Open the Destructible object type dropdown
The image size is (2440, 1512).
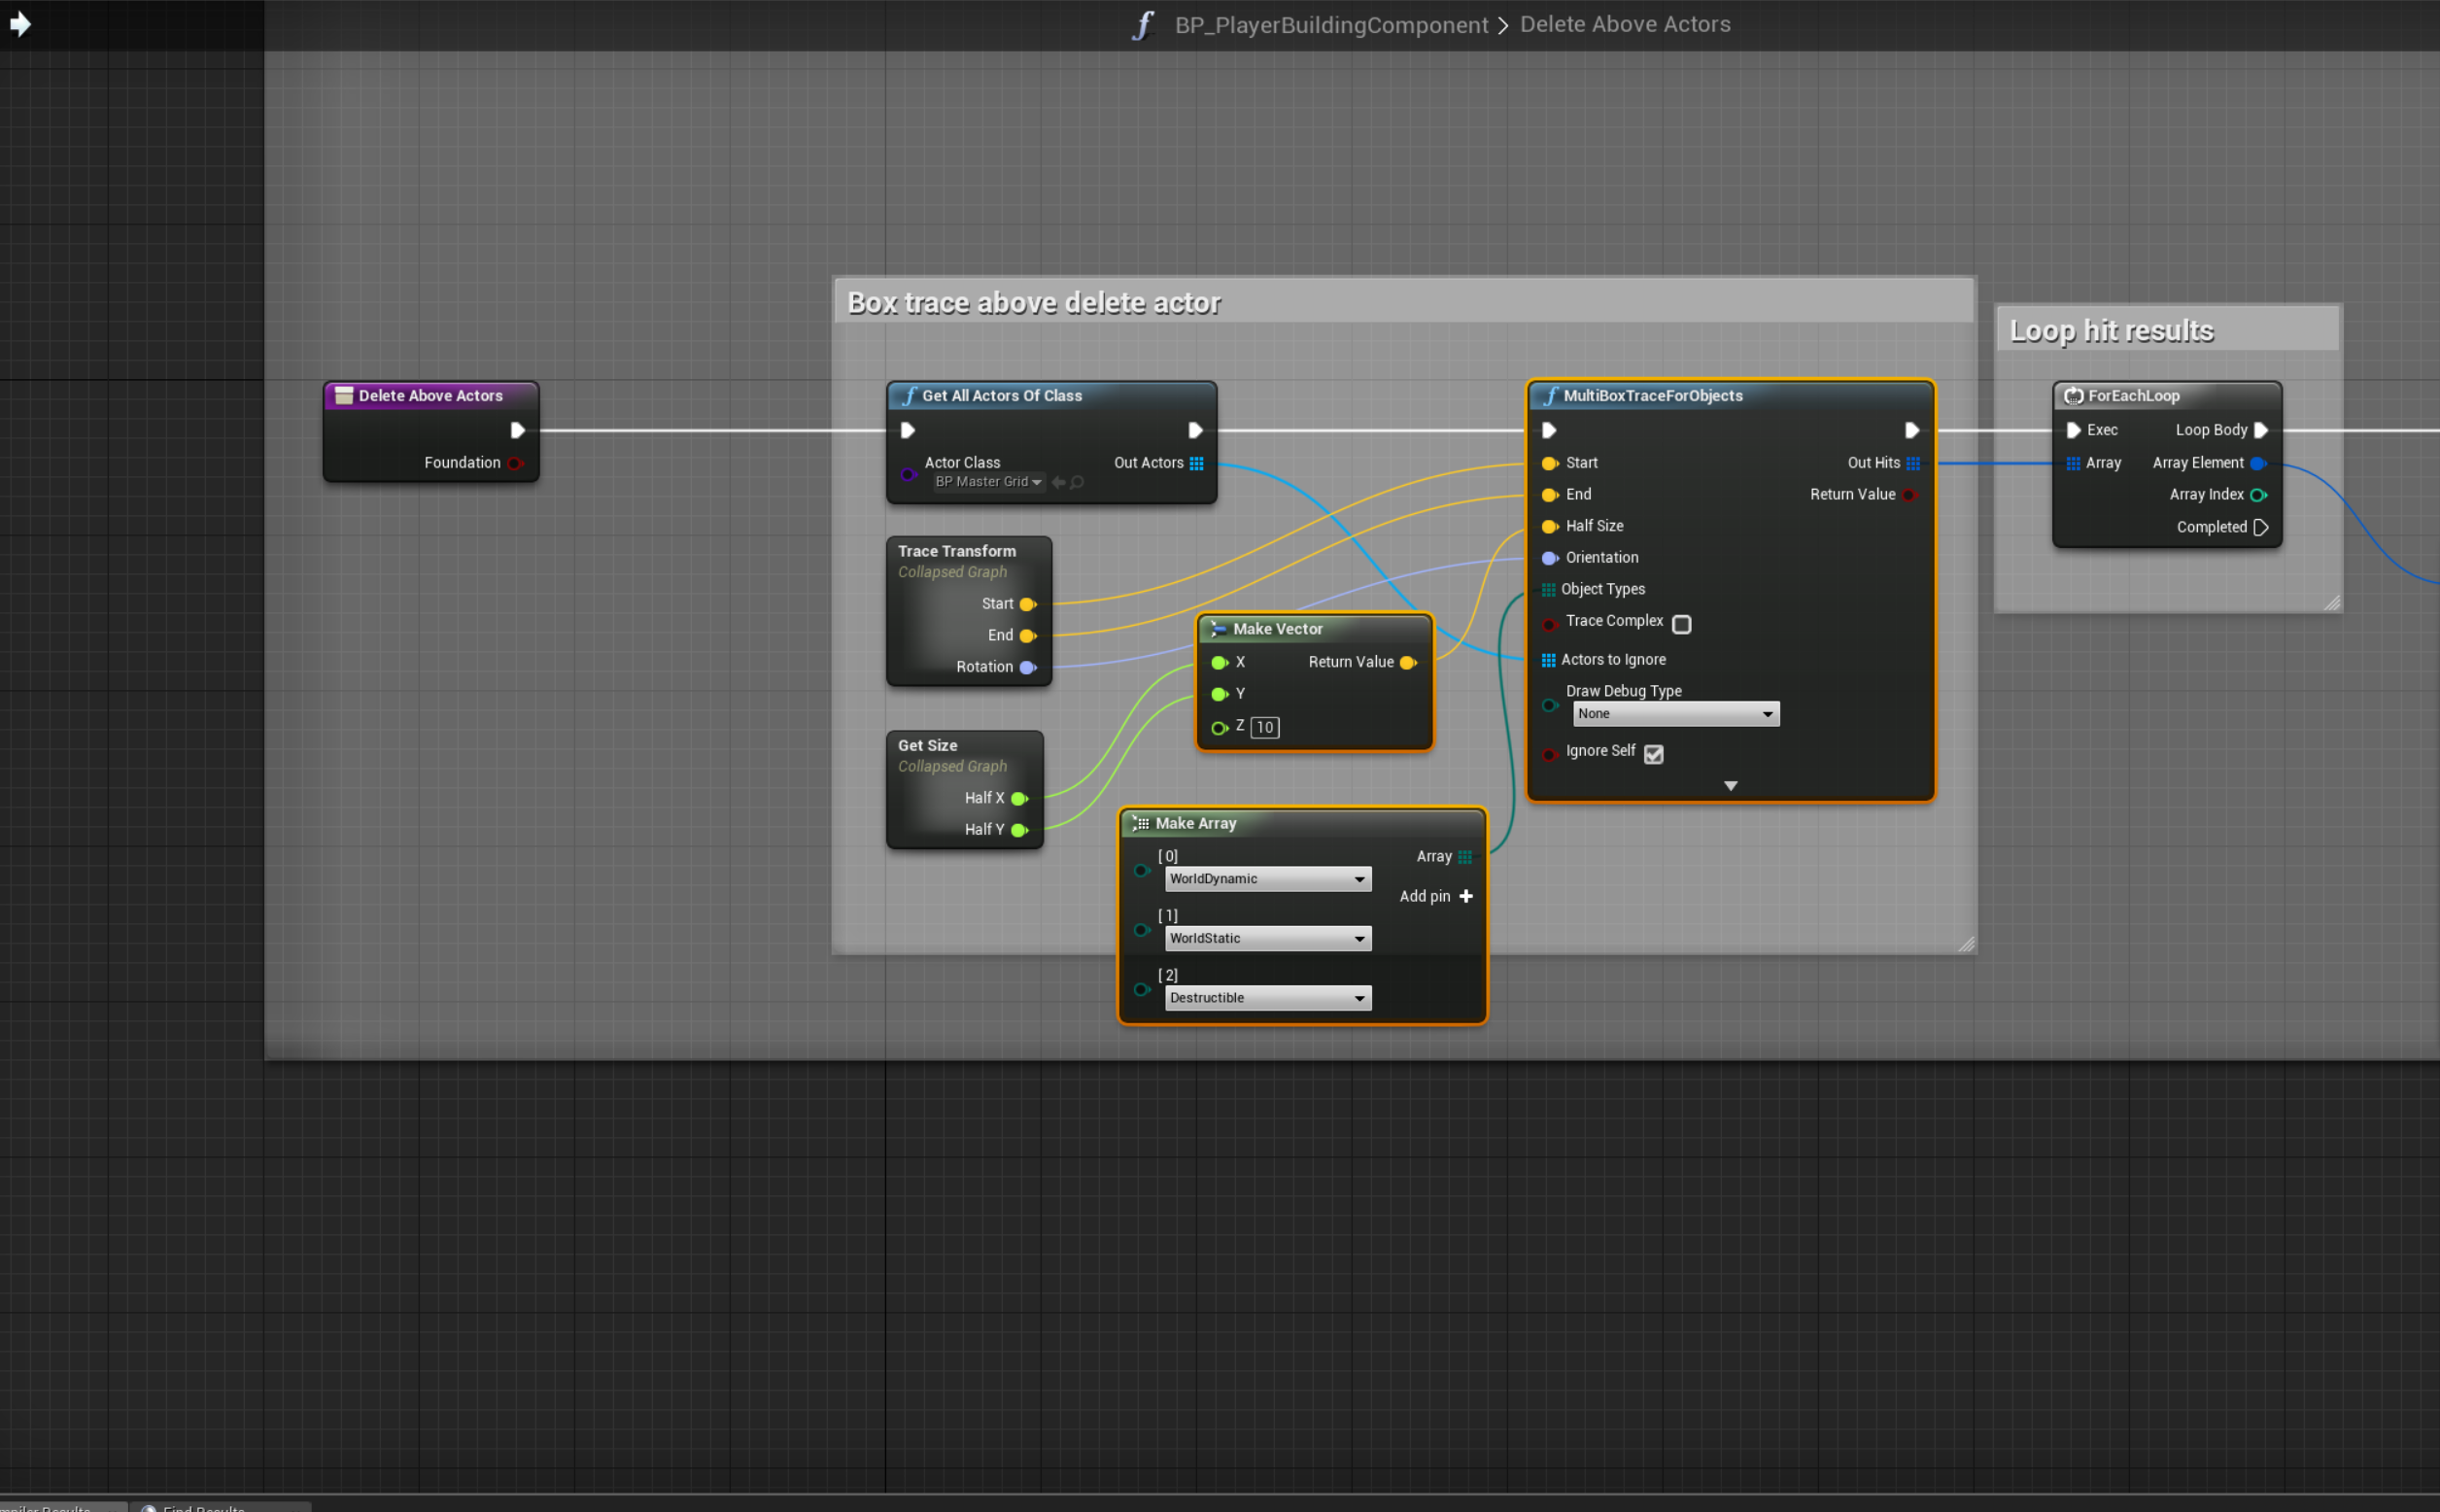(1267, 998)
